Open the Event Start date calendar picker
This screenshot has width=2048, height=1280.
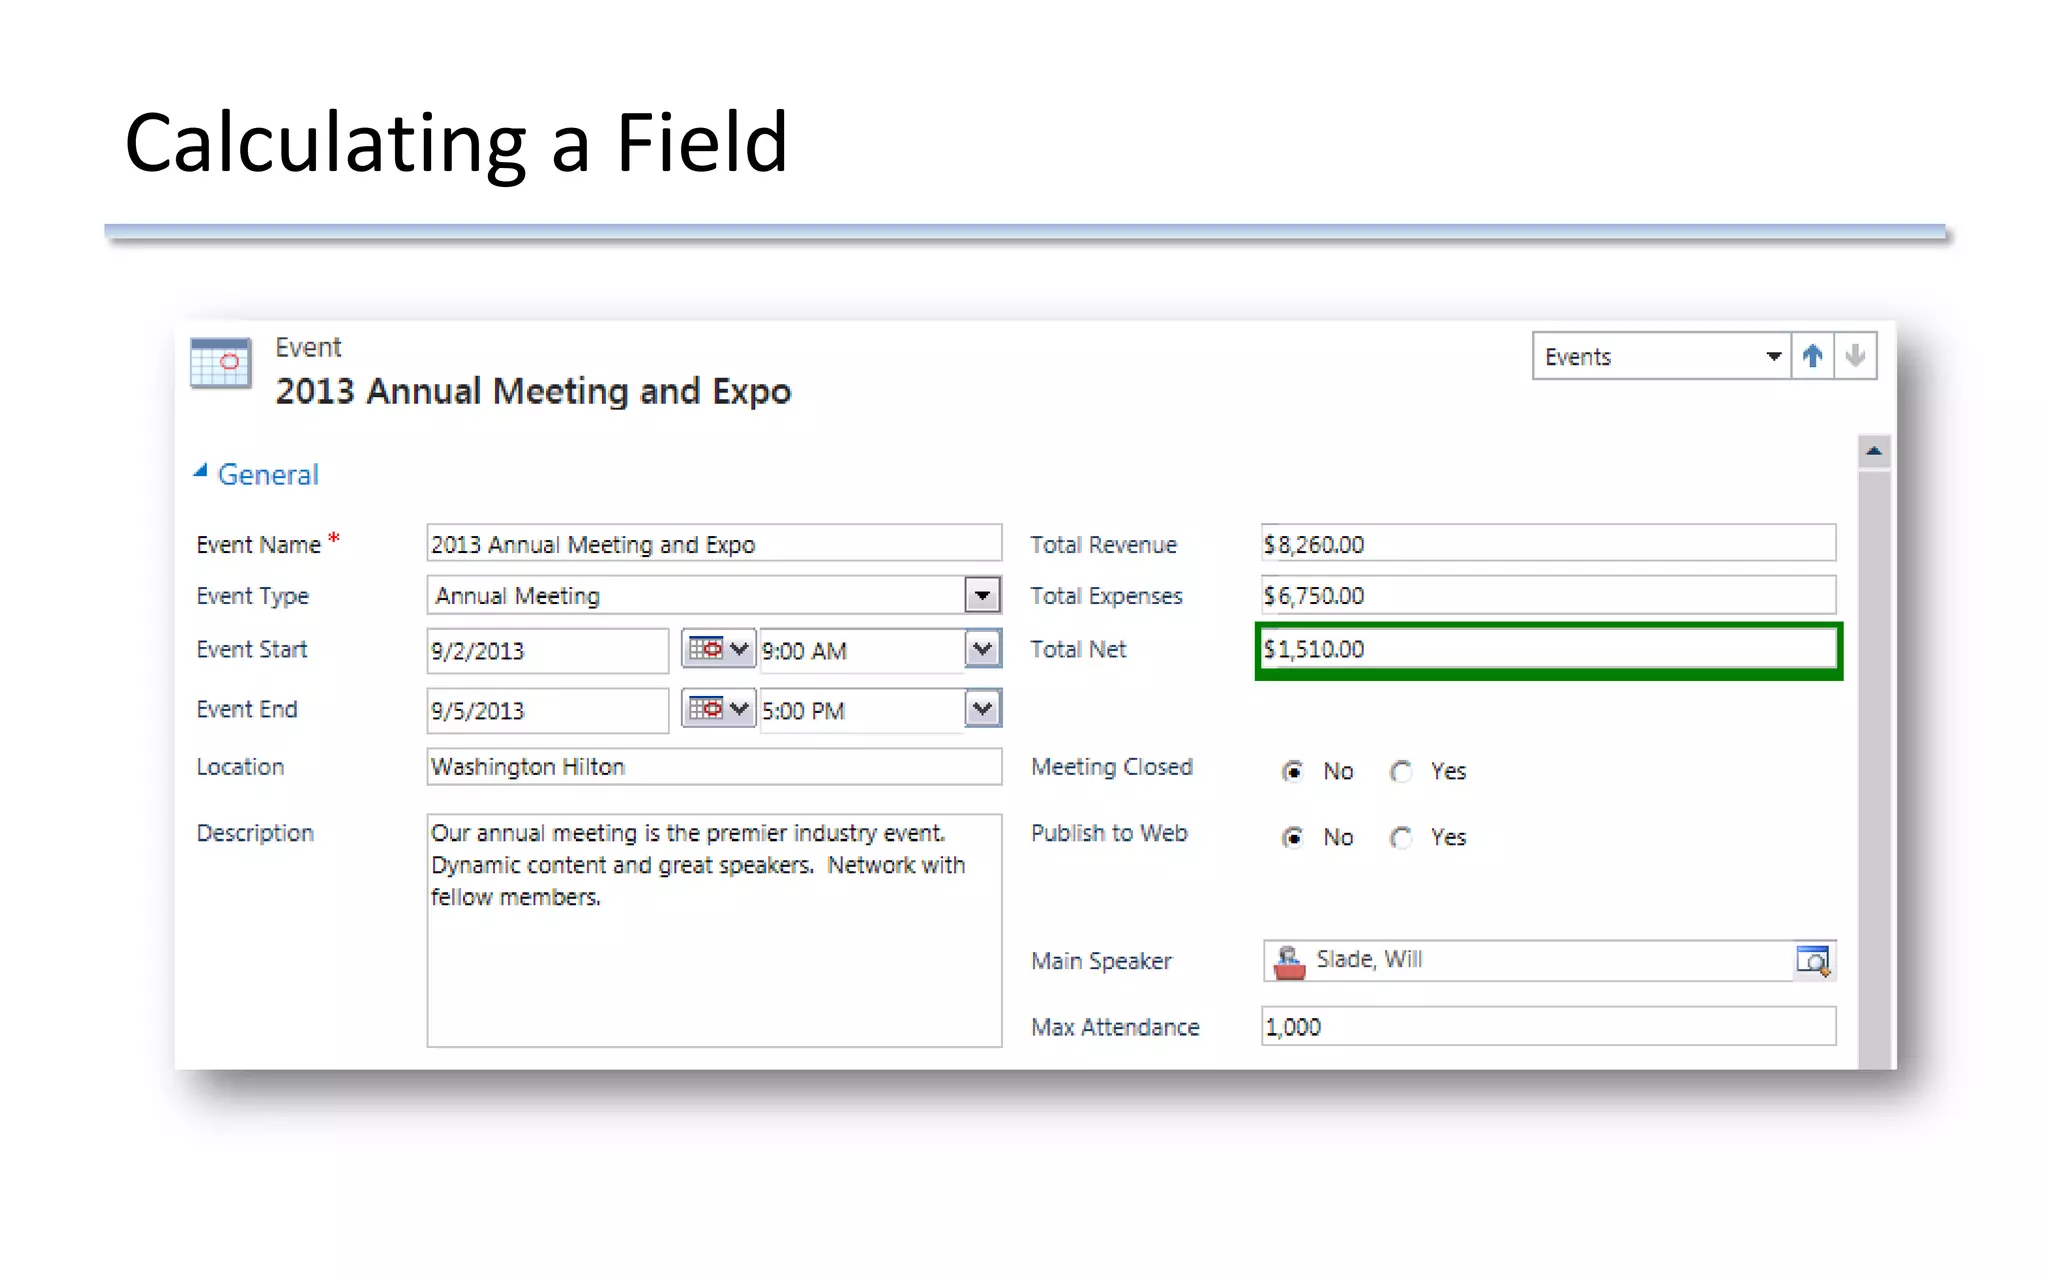pos(717,649)
